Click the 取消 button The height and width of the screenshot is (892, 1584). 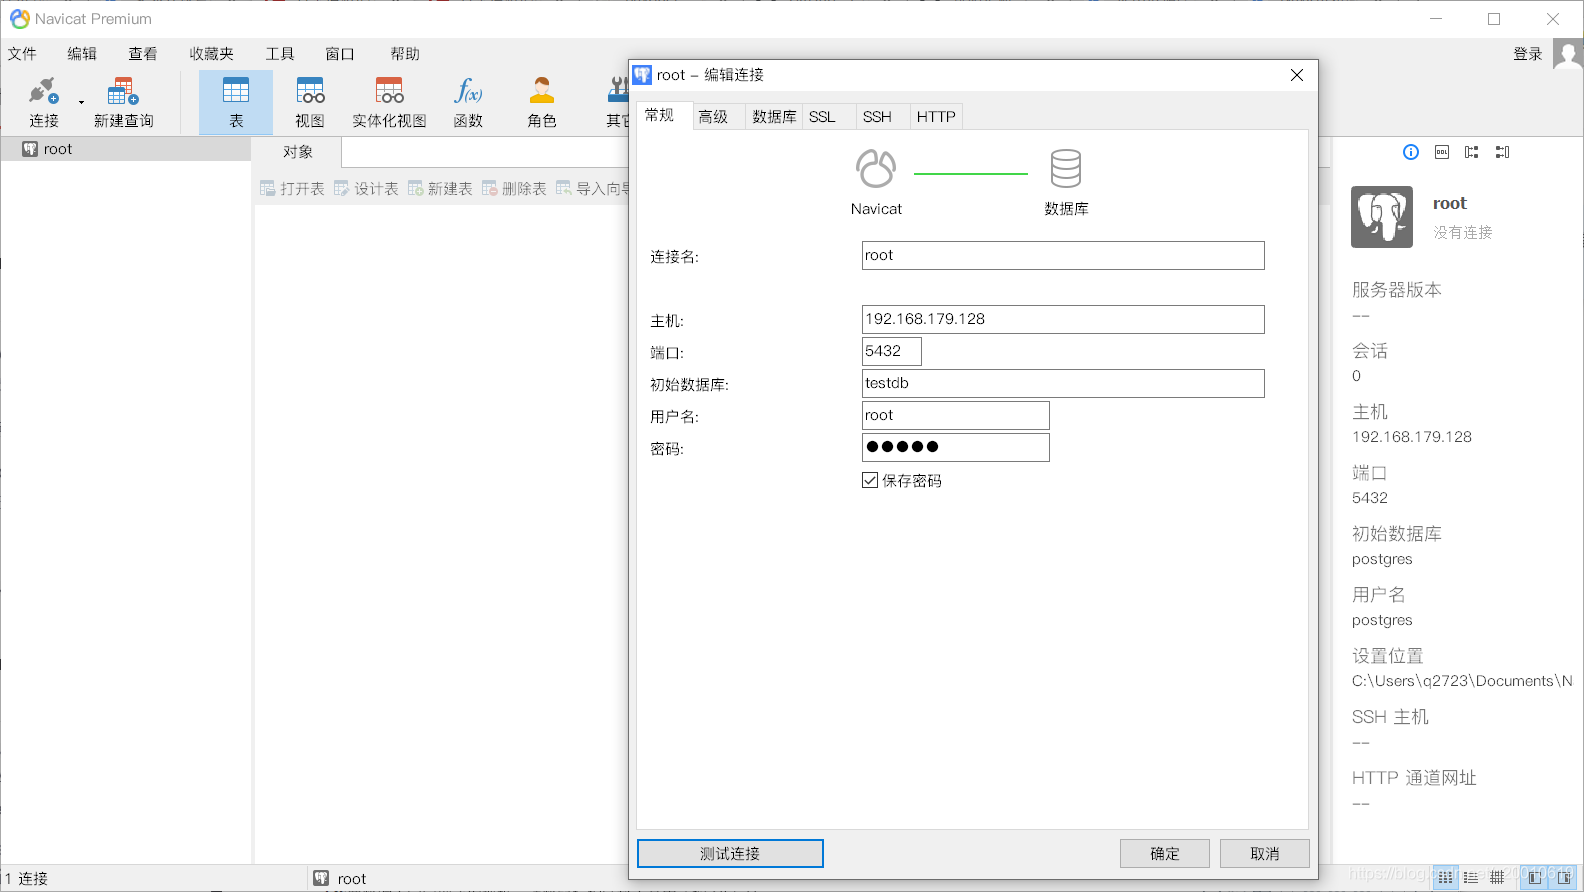(1265, 853)
